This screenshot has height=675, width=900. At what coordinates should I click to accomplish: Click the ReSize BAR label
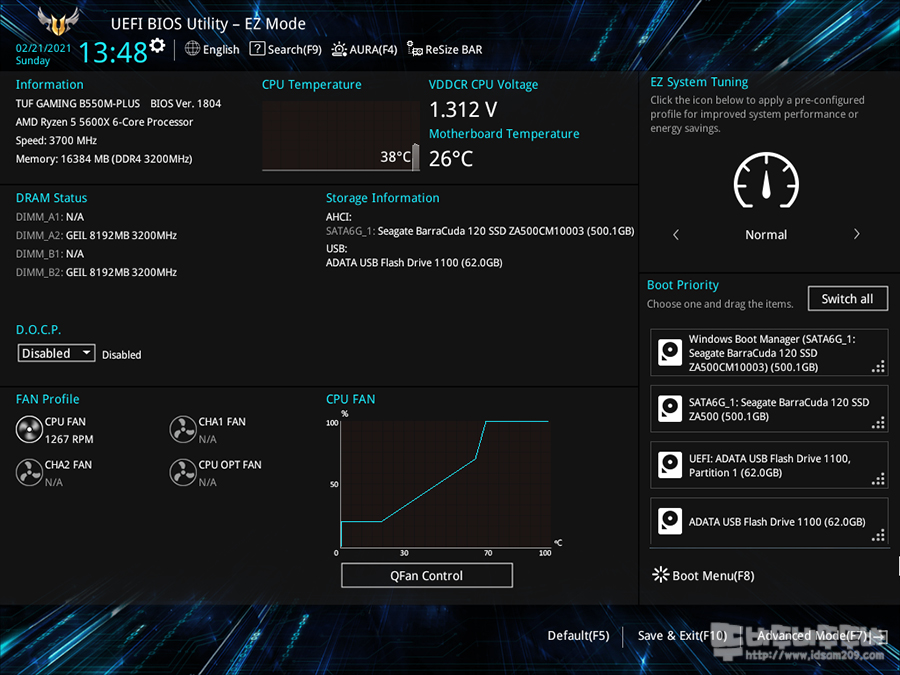[453, 49]
